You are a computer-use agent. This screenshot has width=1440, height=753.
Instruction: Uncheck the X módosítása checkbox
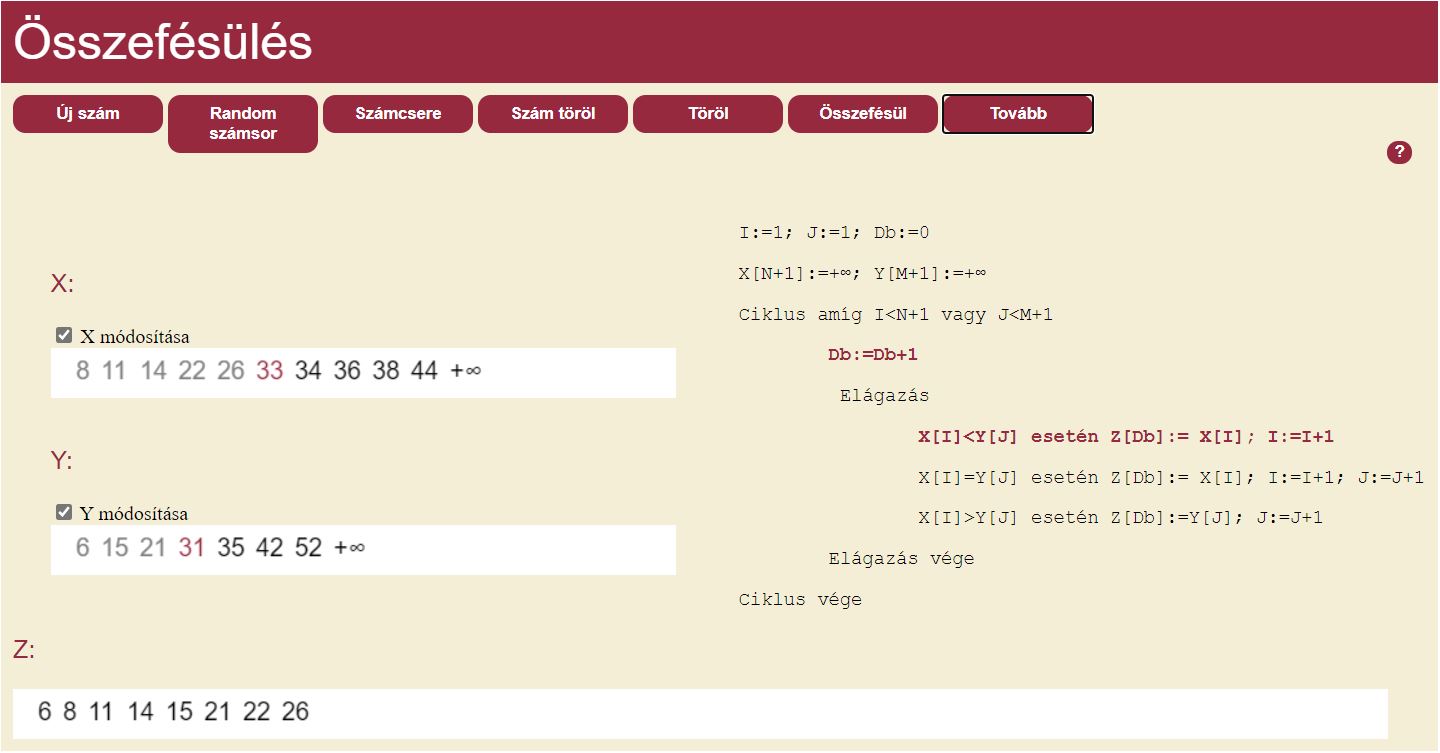click(x=65, y=336)
